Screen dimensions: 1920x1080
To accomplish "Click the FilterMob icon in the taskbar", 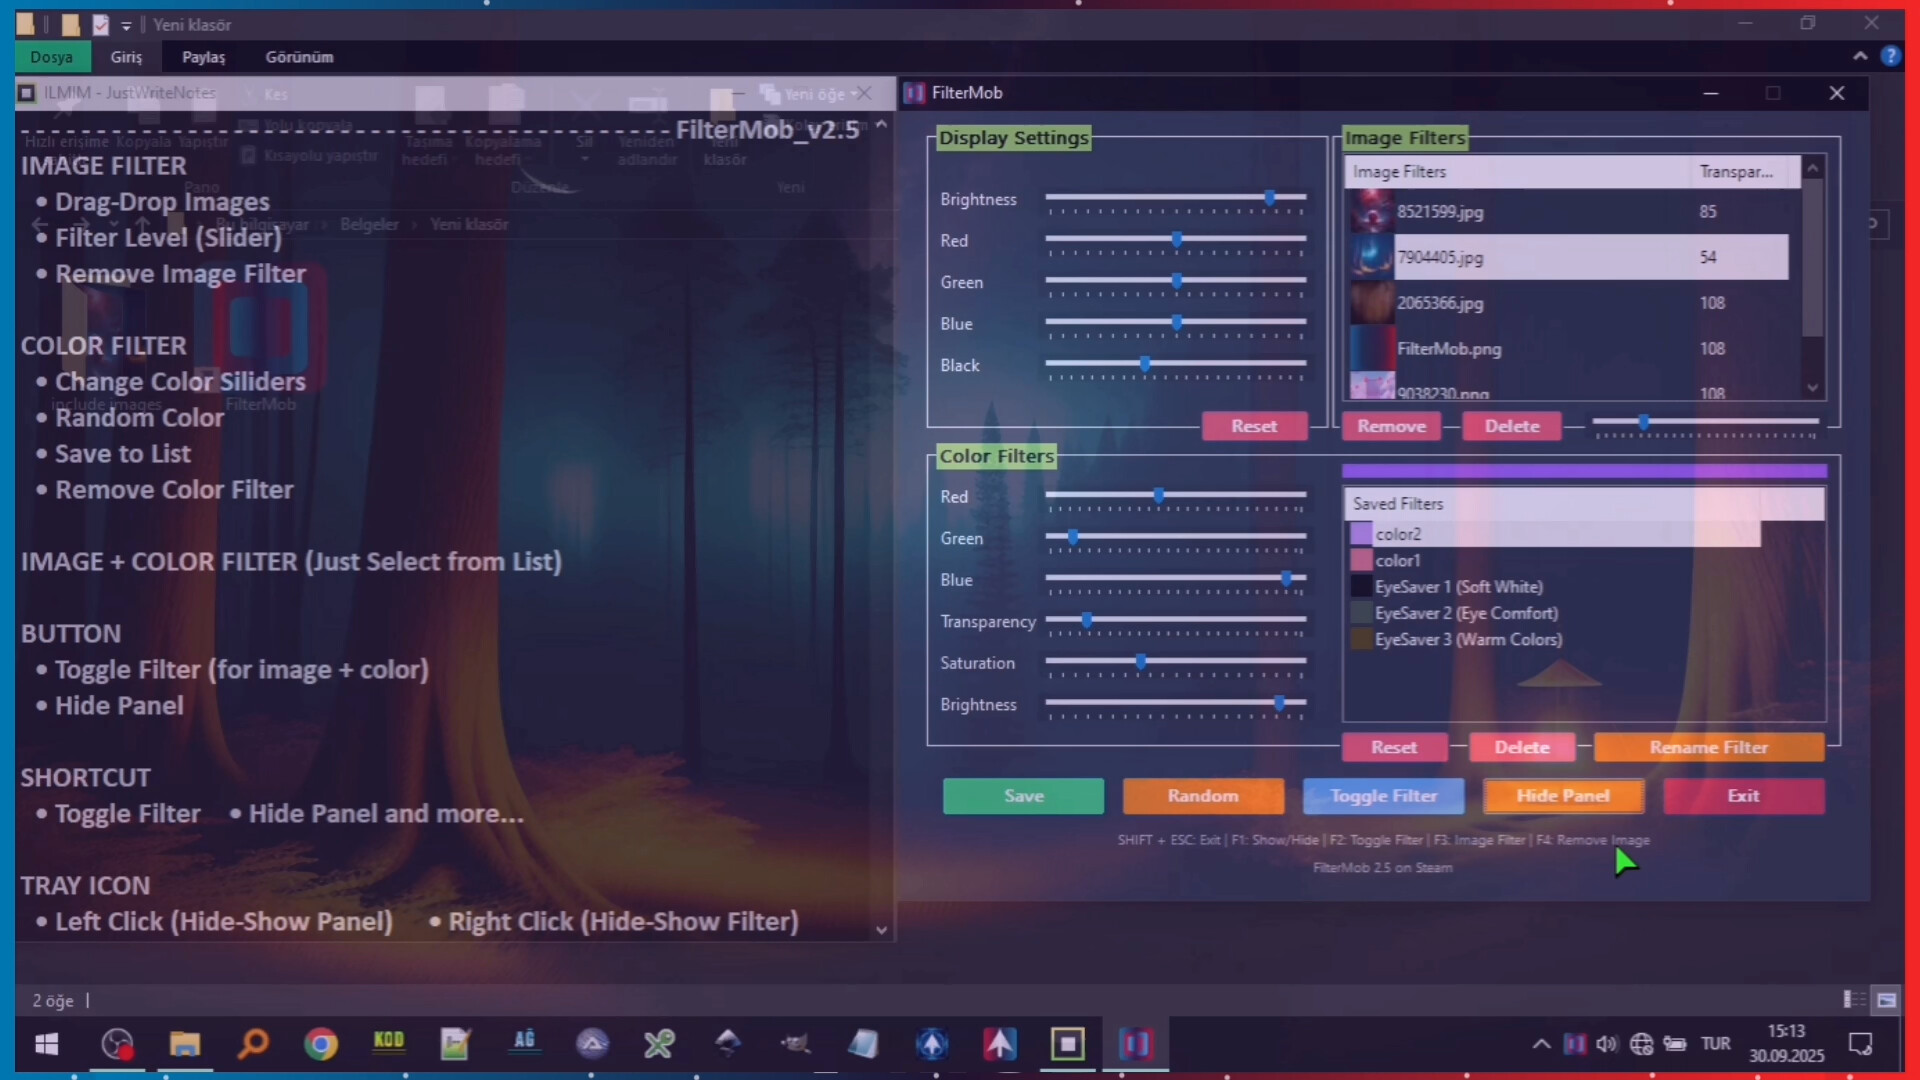I will [x=1137, y=1044].
